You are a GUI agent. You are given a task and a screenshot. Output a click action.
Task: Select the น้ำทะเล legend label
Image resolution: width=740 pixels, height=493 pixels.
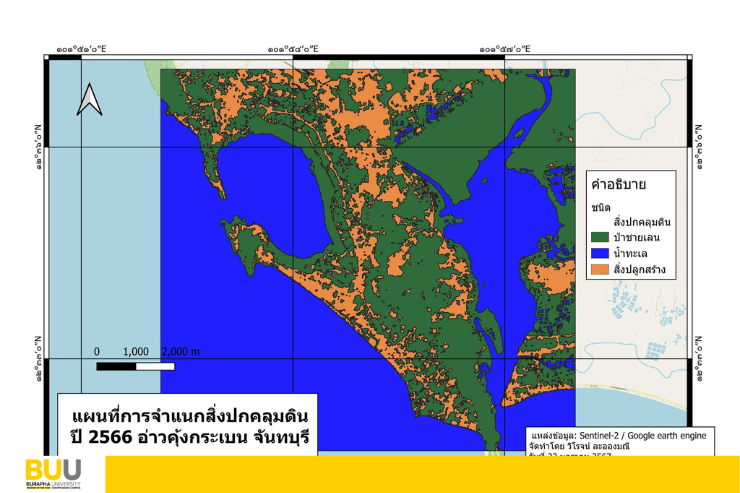pyautogui.click(x=639, y=254)
